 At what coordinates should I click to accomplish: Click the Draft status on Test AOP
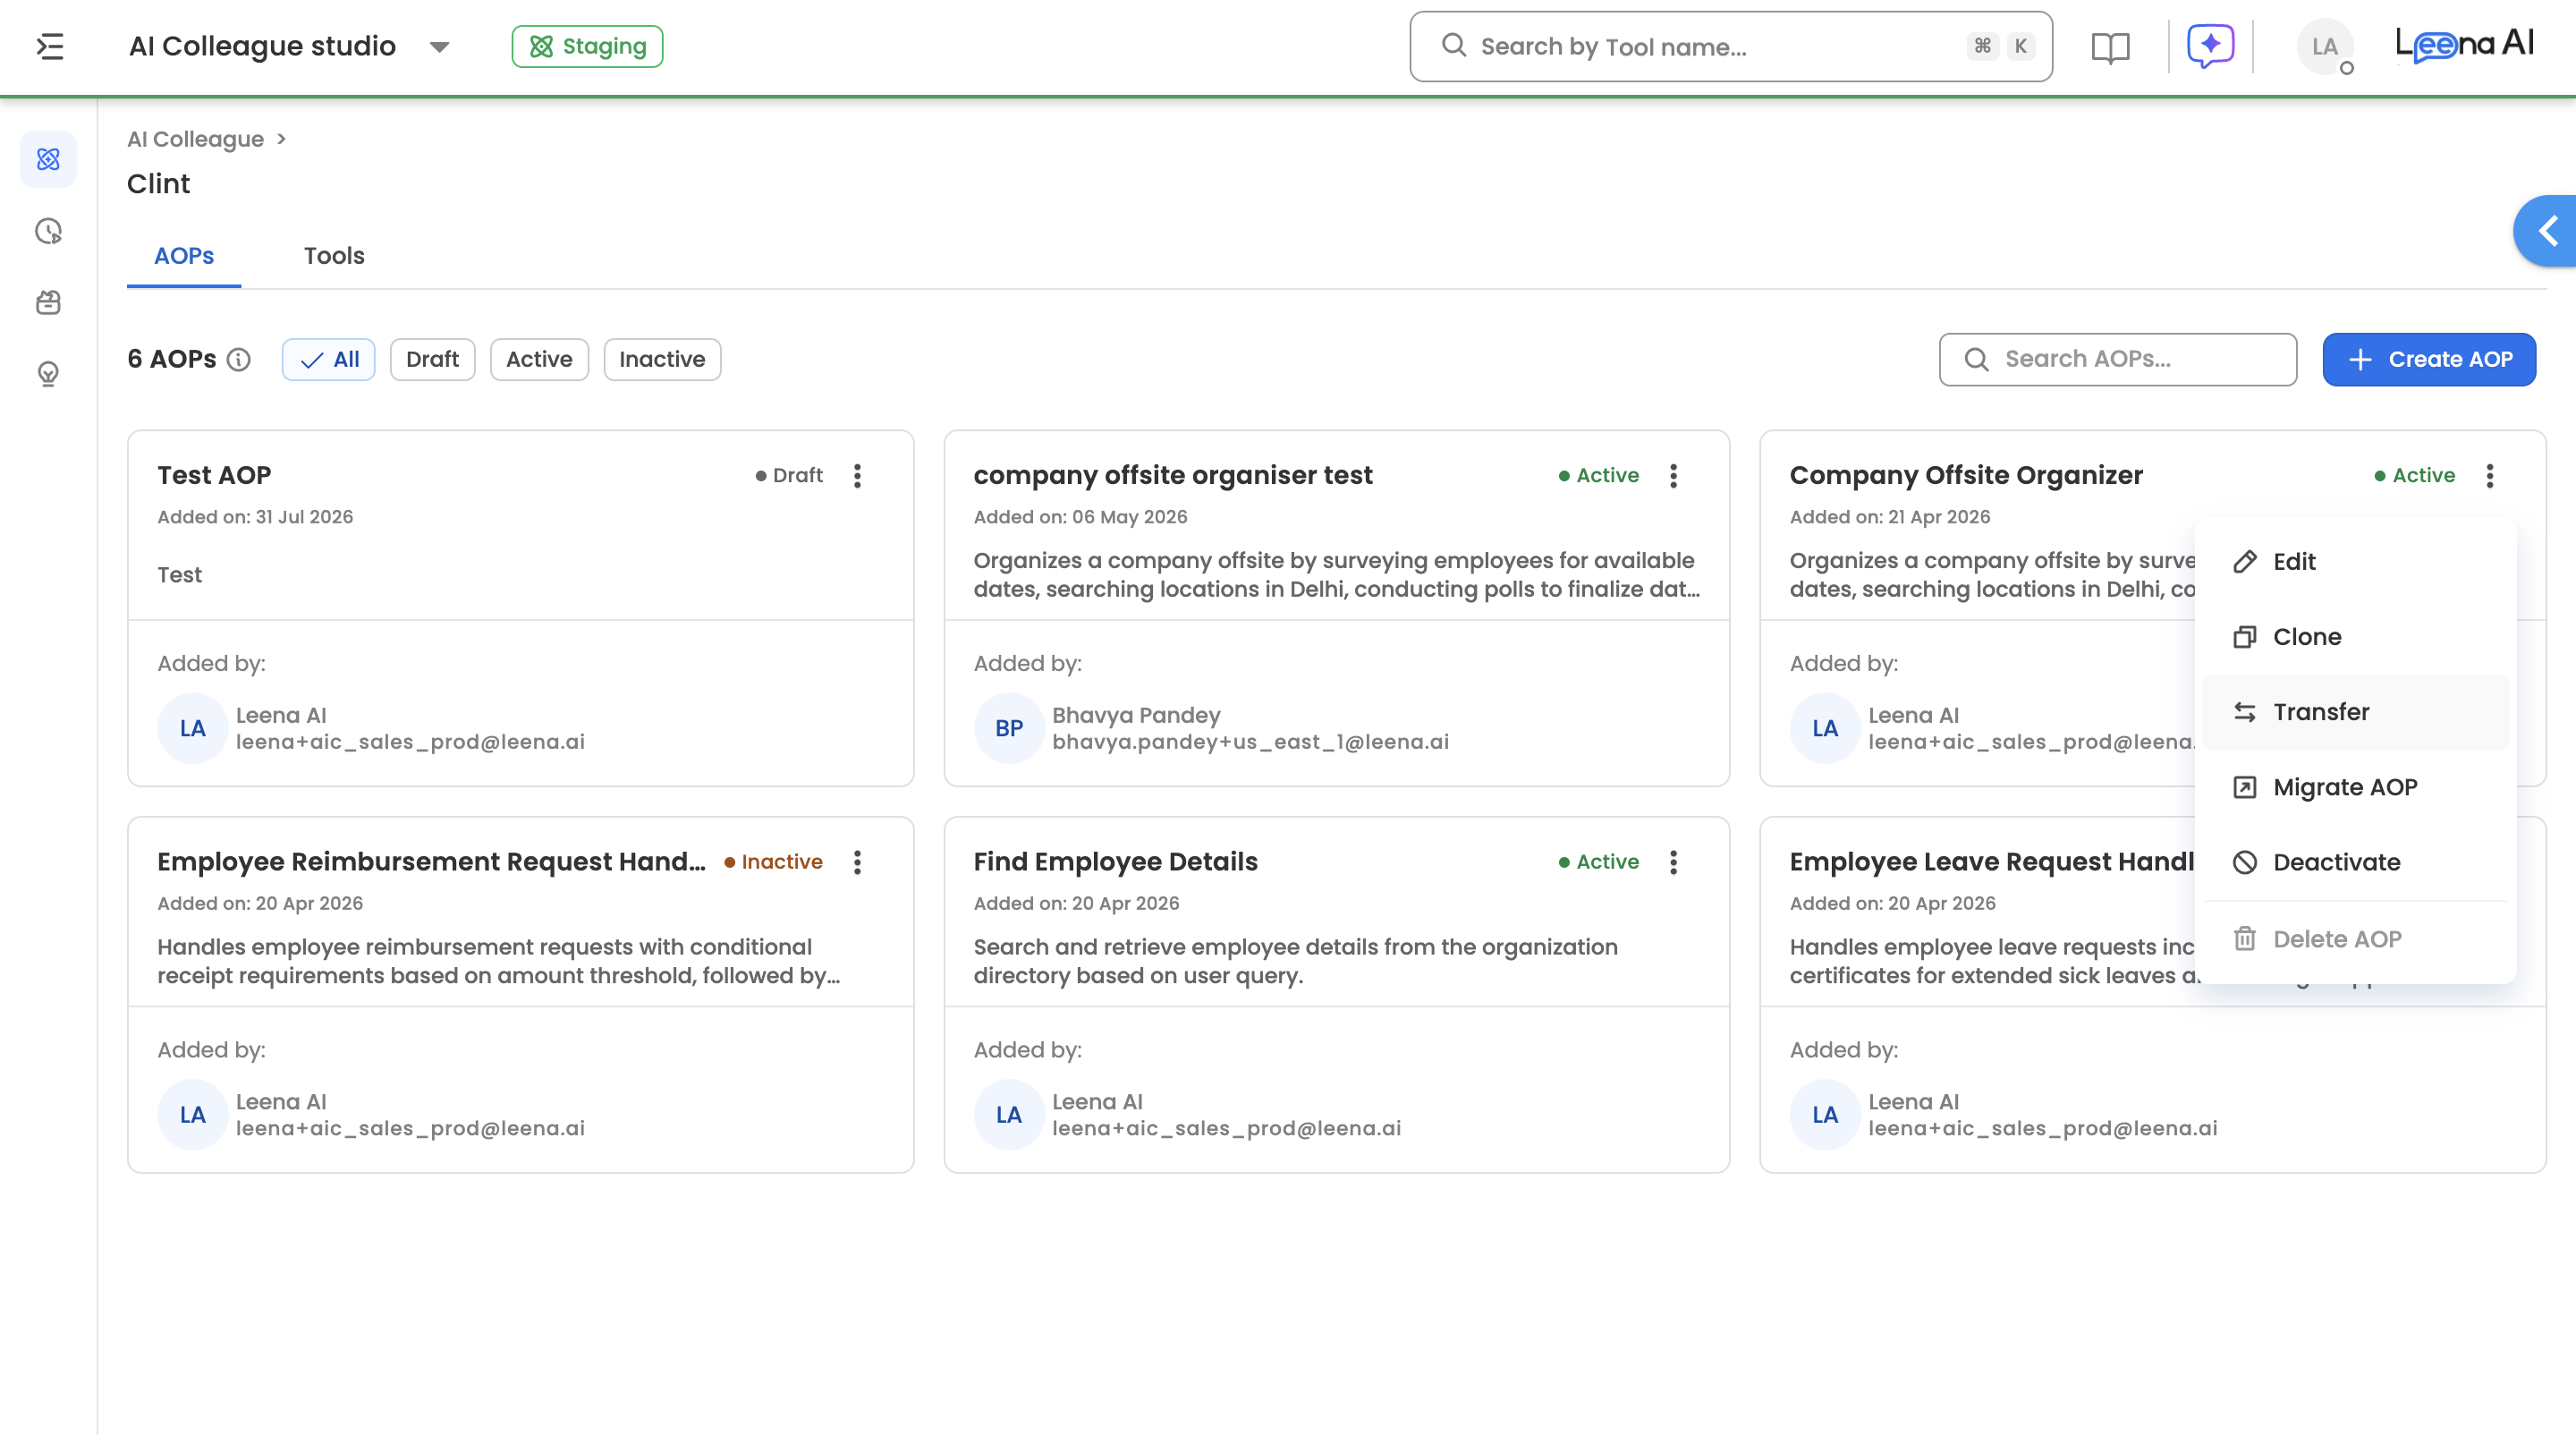coord(789,476)
